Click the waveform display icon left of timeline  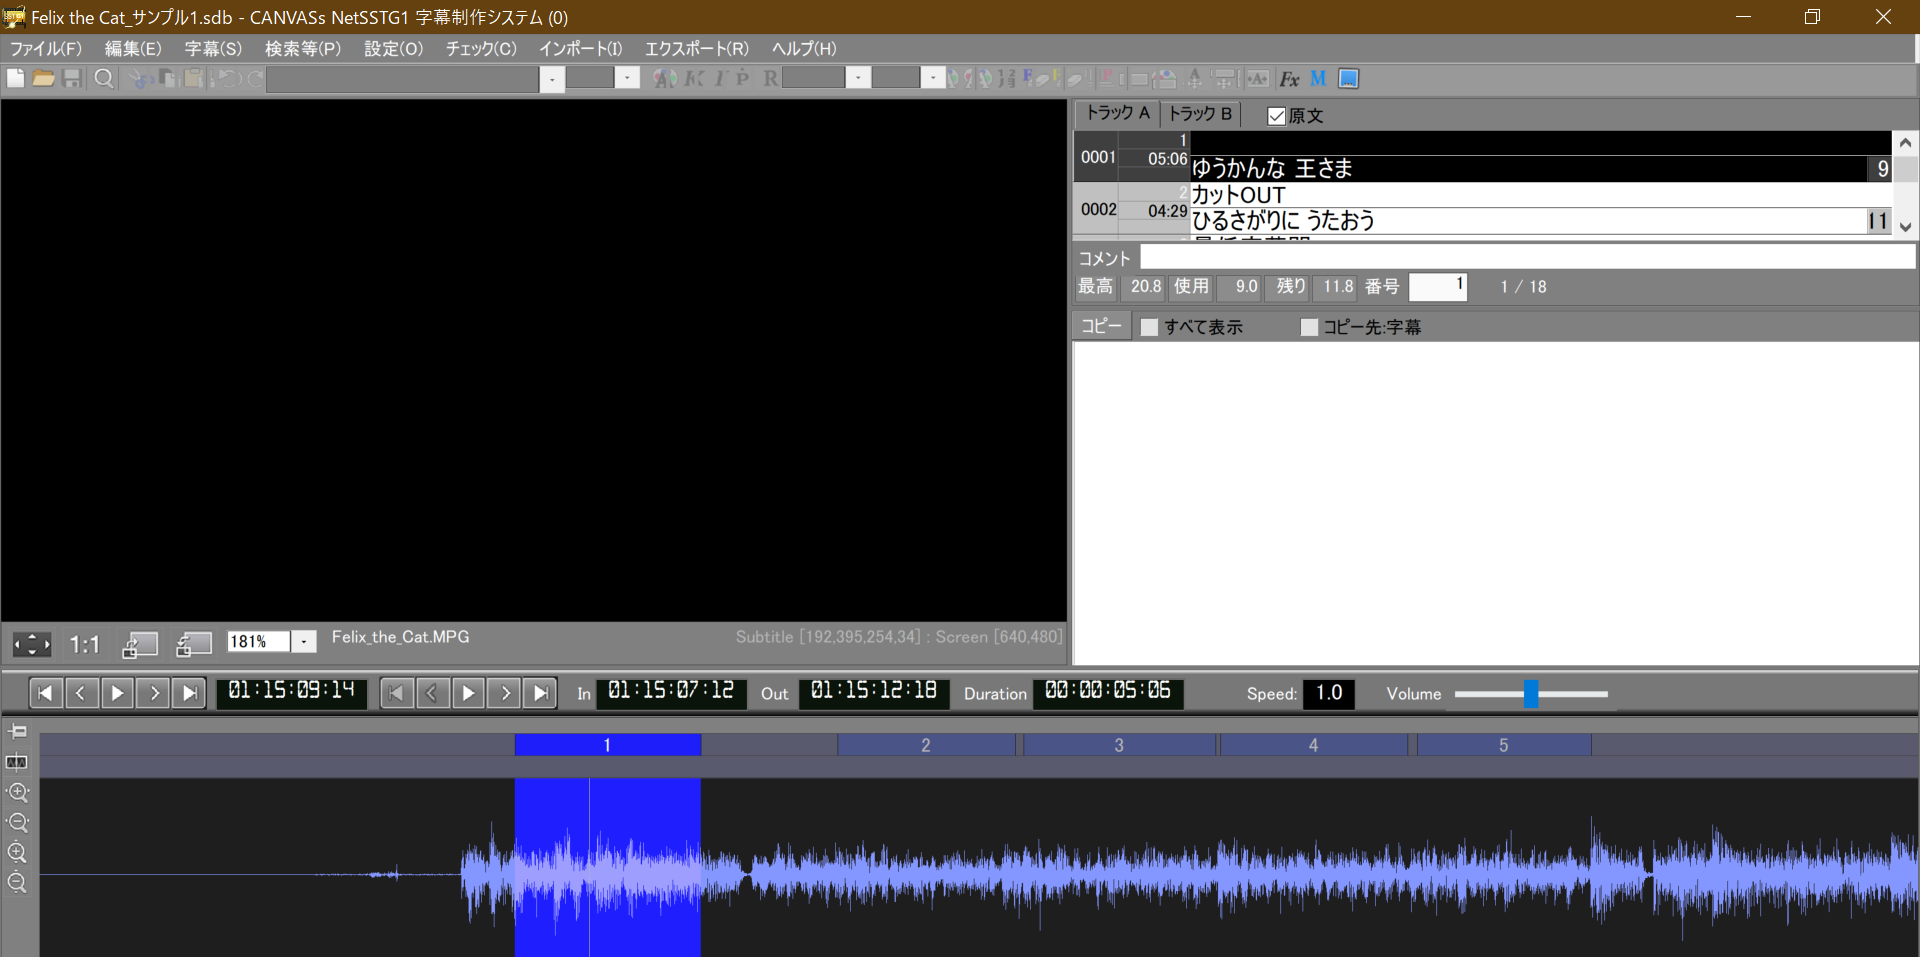pyautogui.click(x=17, y=762)
